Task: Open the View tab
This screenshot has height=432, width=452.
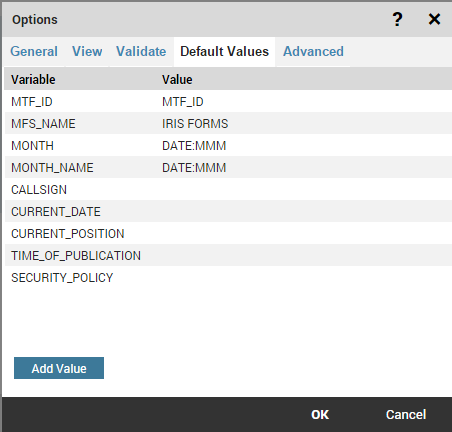Action: pyautogui.click(x=87, y=52)
